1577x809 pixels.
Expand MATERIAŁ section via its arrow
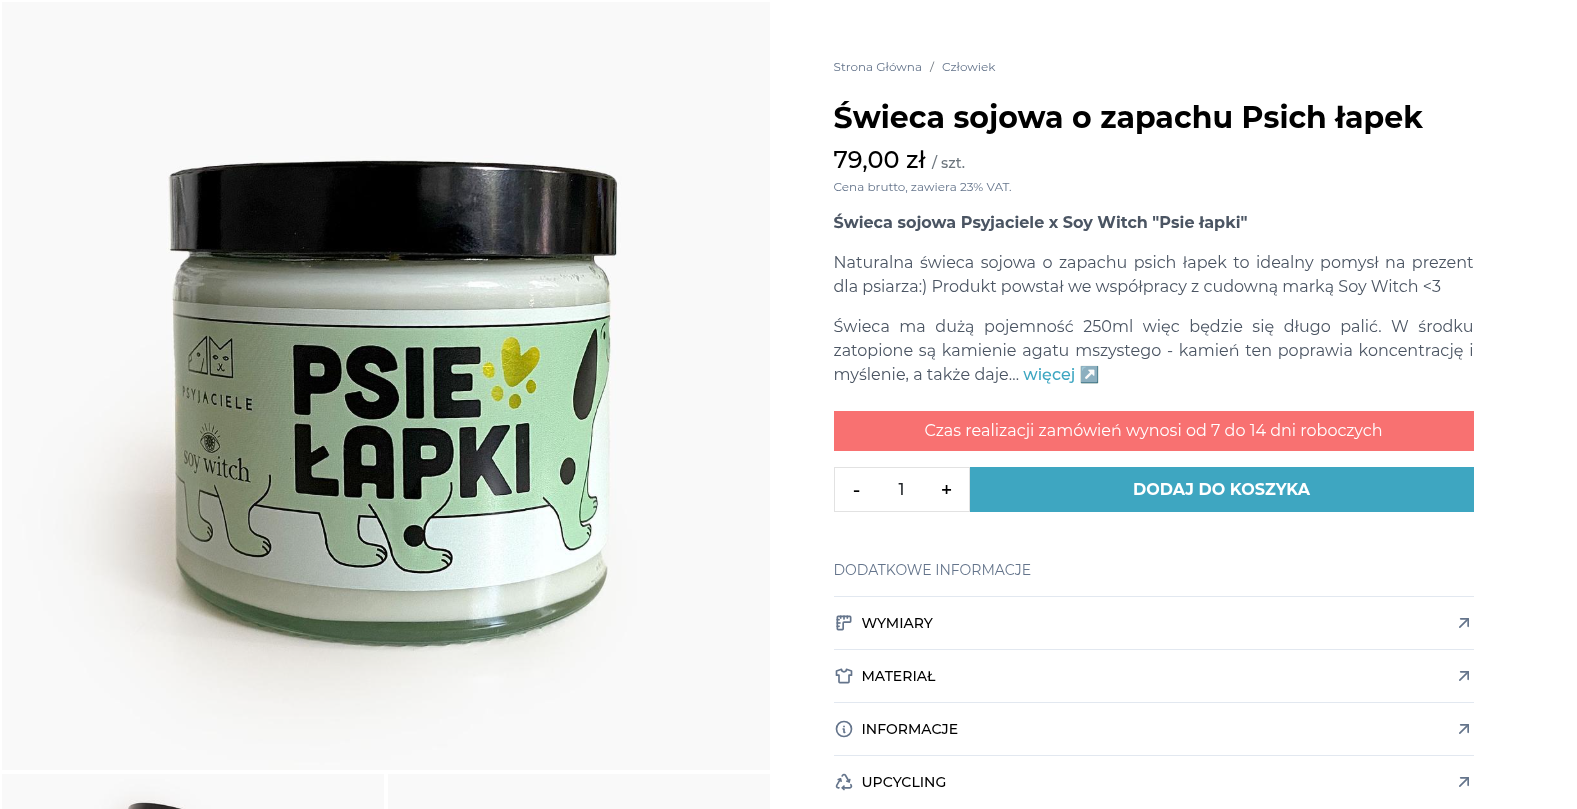tap(1463, 676)
